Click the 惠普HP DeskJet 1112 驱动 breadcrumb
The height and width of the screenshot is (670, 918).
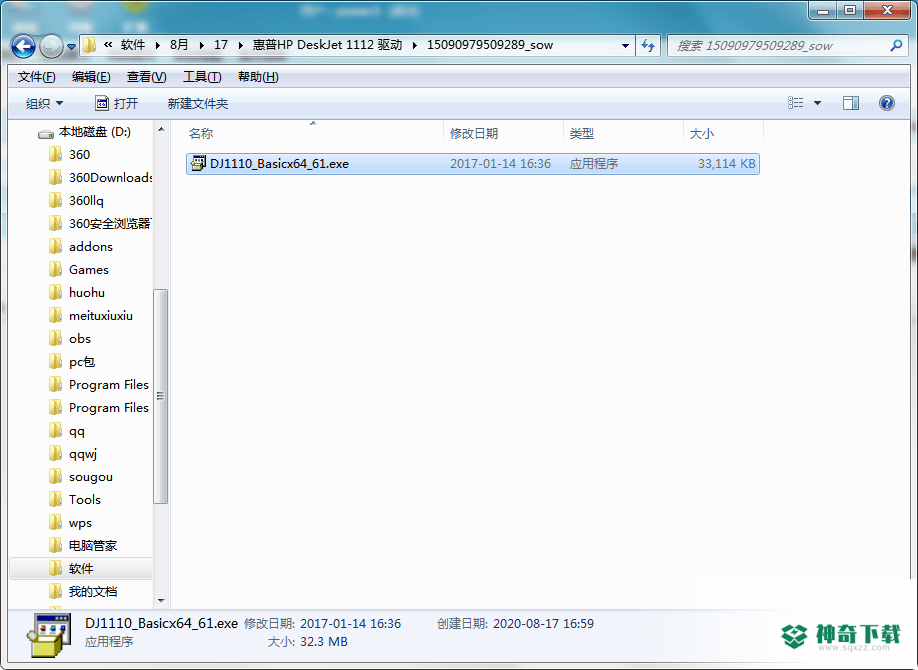327,45
